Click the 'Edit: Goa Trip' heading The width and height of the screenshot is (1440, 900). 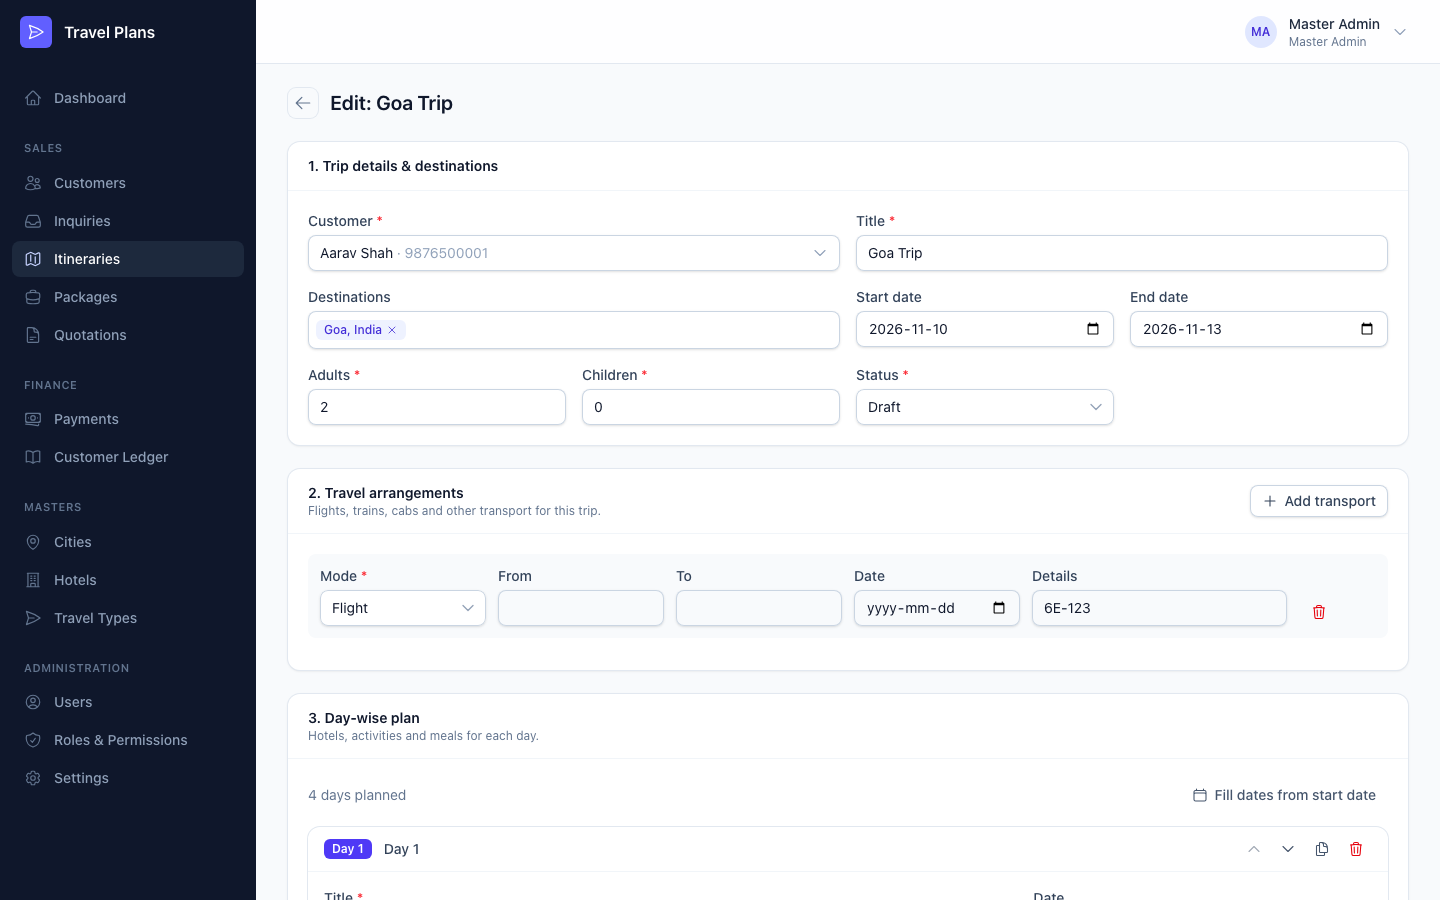click(391, 103)
